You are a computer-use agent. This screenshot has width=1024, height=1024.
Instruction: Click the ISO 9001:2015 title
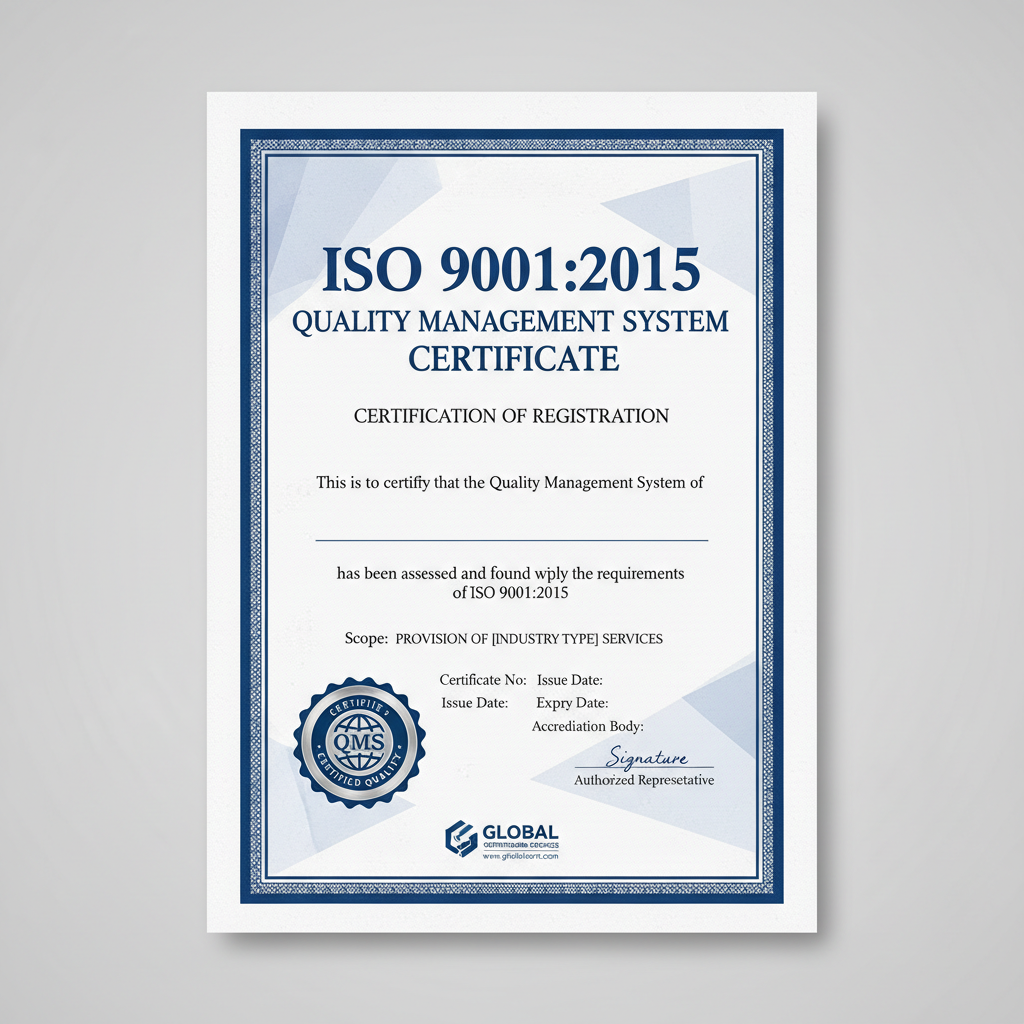[511, 267]
